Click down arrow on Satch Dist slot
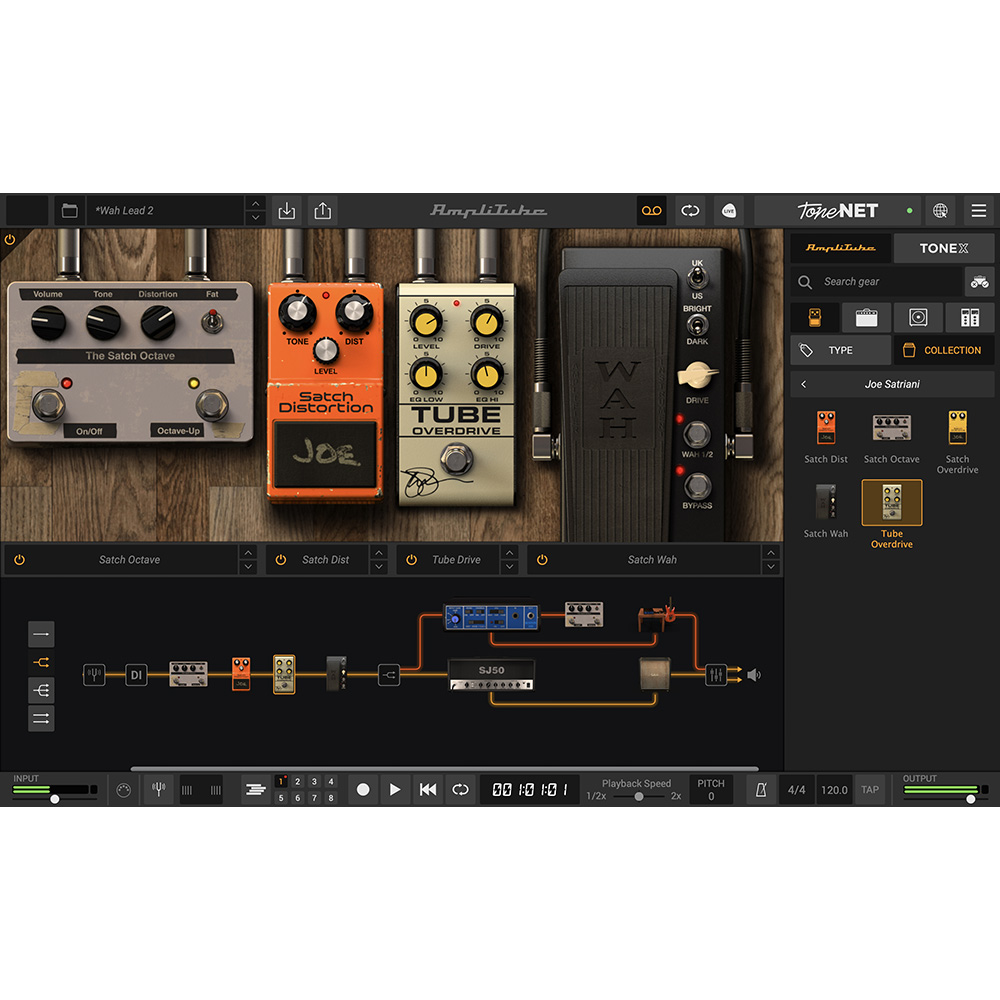 pyautogui.click(x=379, y=566)
